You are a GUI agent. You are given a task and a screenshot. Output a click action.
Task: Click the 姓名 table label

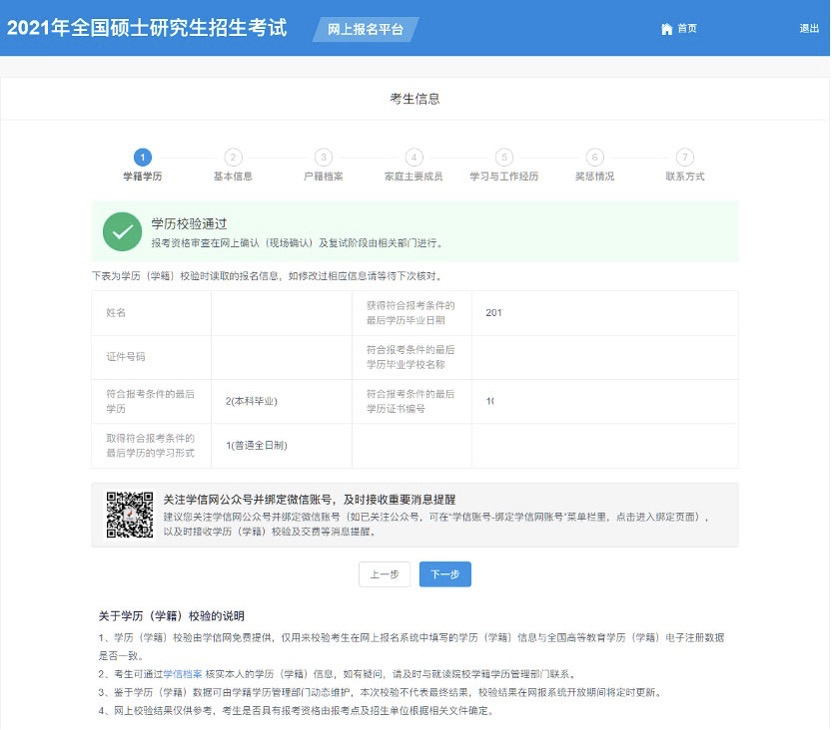click(116, 312)
